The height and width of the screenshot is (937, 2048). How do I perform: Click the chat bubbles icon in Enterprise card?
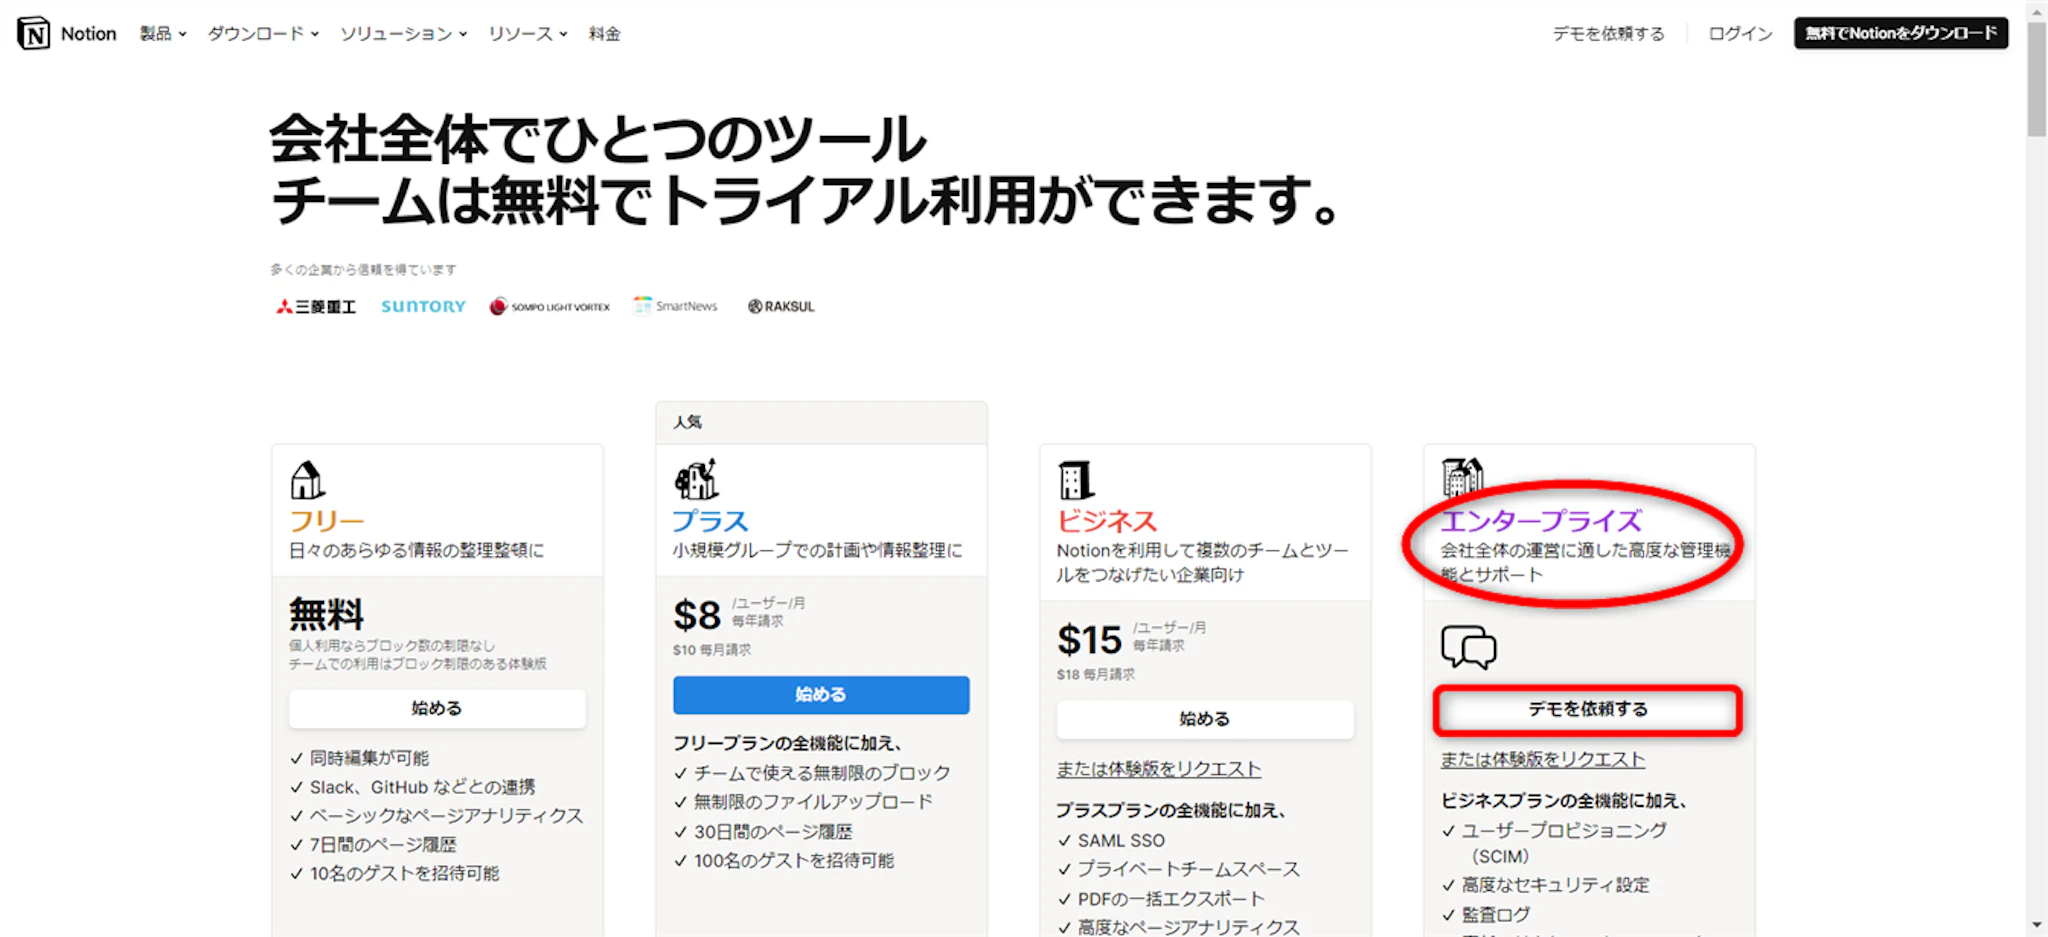click(1468, 647)
